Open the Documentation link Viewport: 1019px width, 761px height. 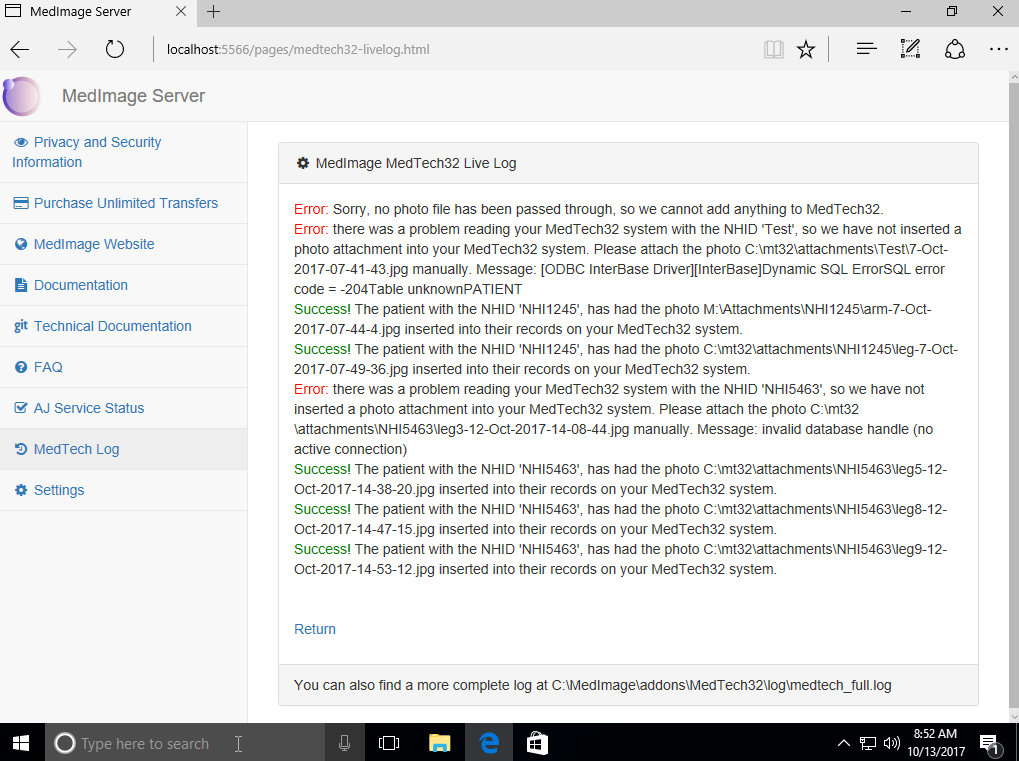tap(81, 285)
